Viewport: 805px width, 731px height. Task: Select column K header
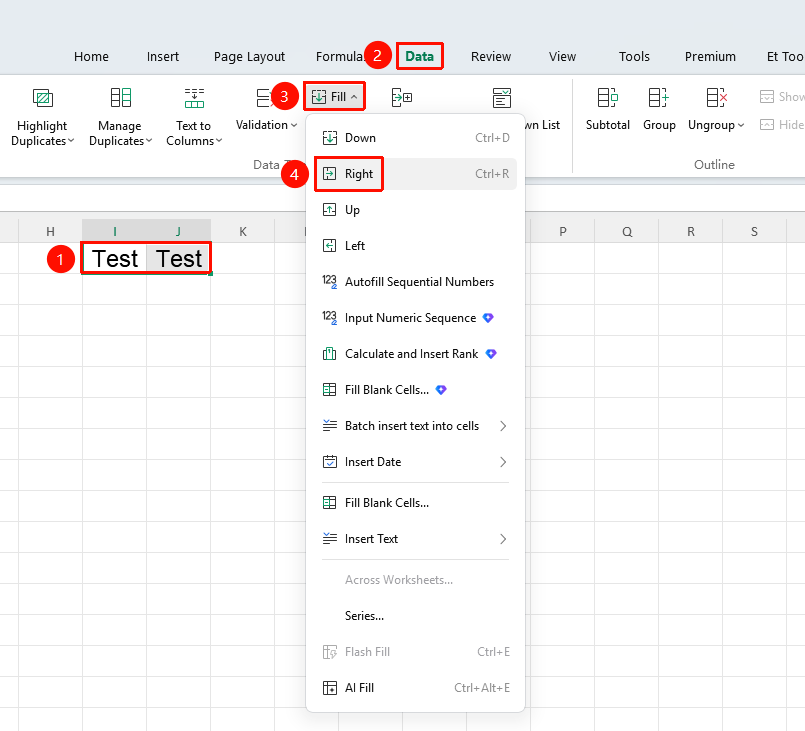(x=243, y=232)
